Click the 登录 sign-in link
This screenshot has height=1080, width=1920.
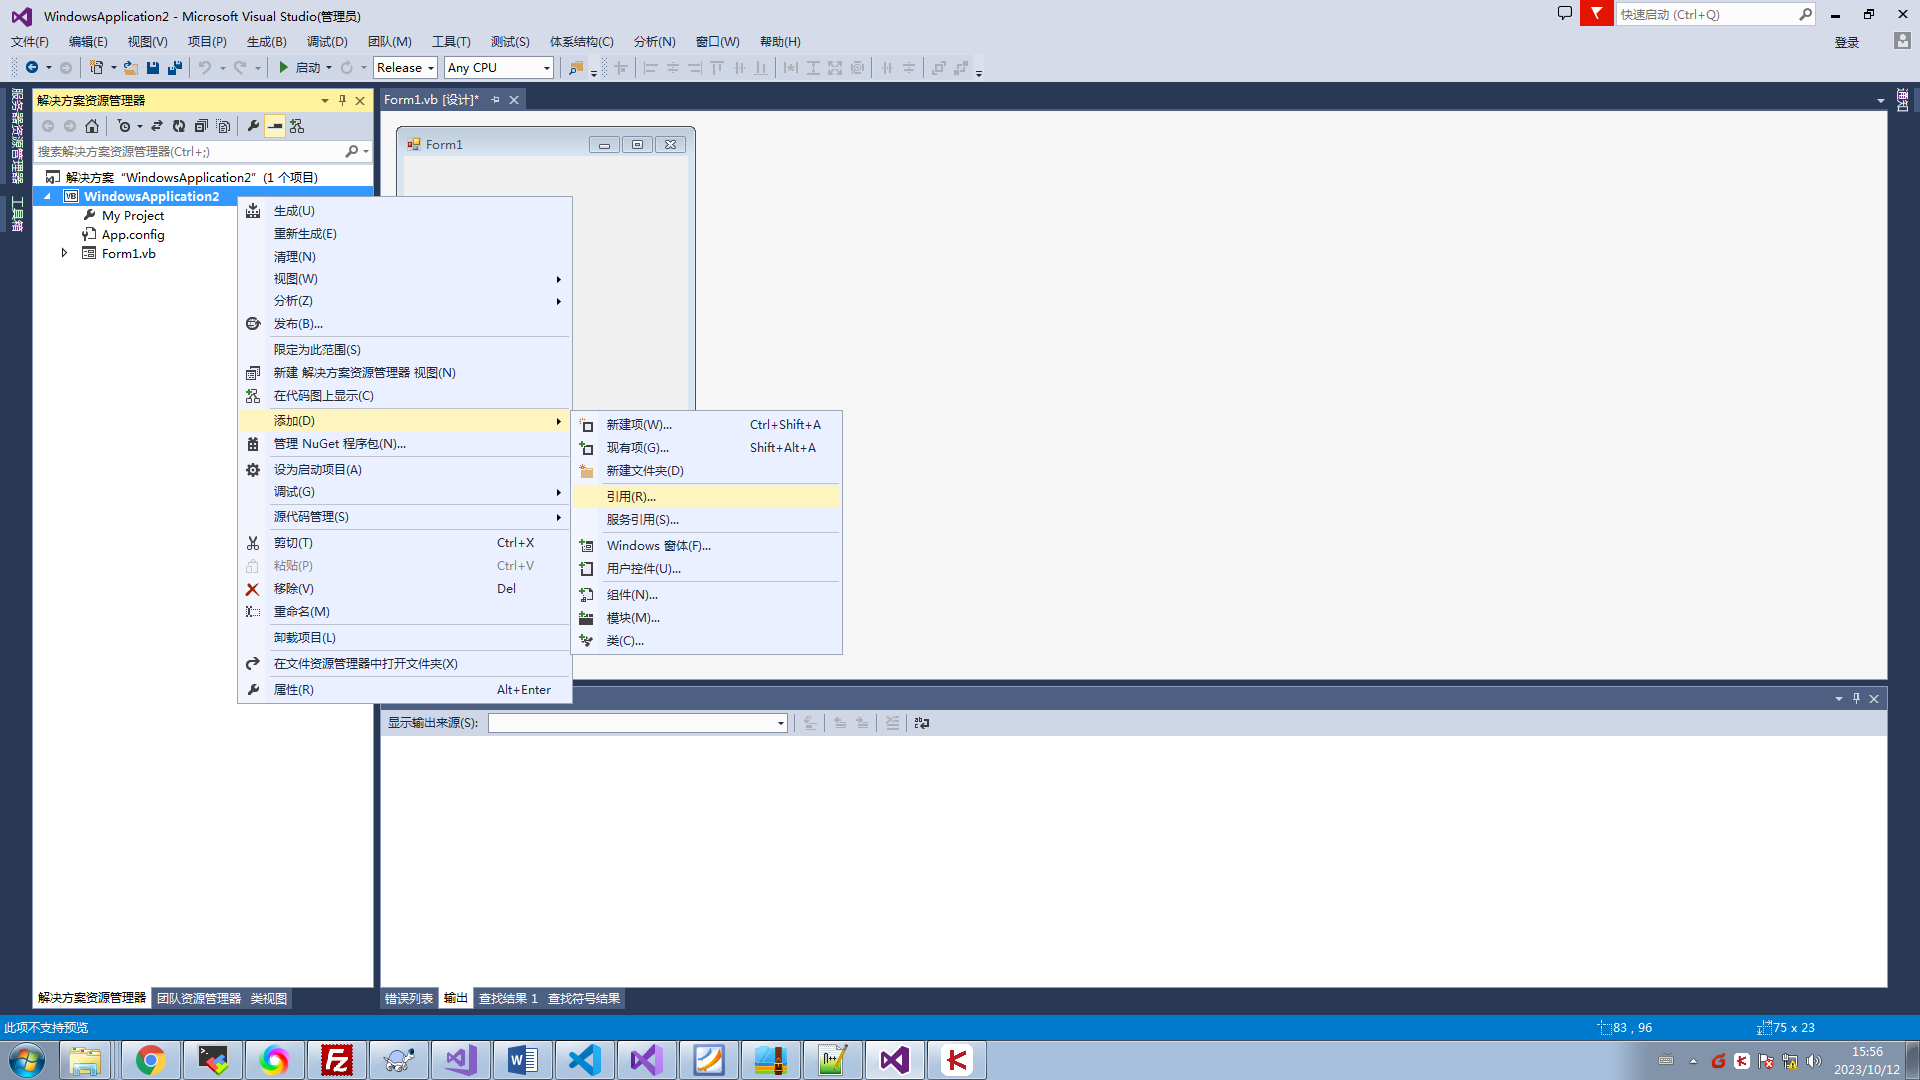point(1846,42)
